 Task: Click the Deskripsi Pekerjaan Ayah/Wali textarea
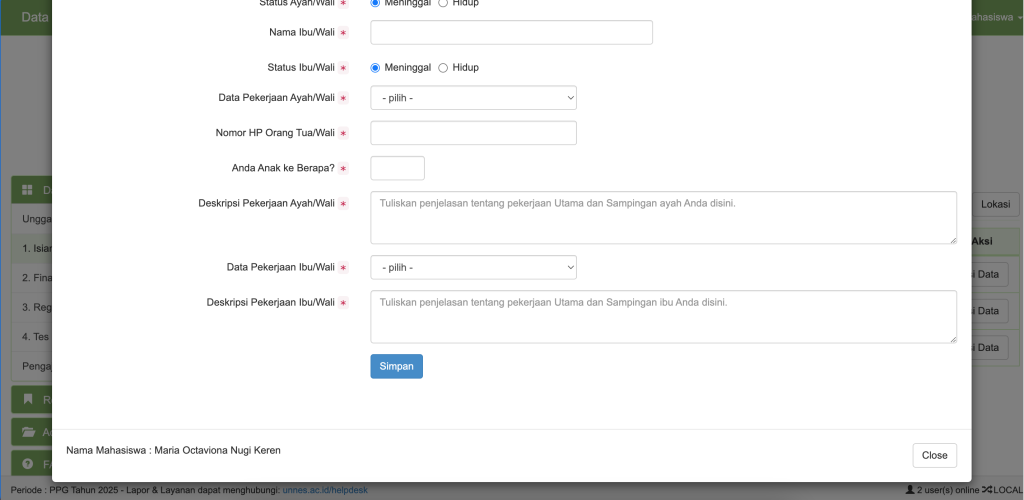coord(663,217)
